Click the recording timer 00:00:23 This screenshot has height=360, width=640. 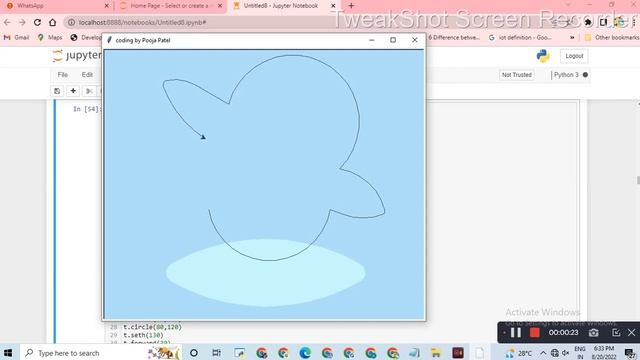(563, 333)
